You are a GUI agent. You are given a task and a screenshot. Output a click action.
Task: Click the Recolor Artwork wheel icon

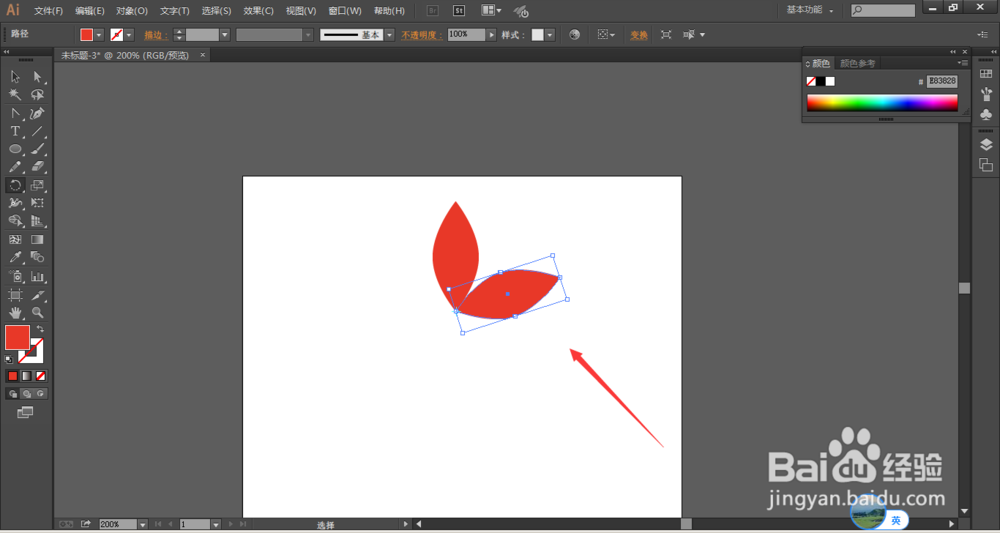click(x=575, y=35)
